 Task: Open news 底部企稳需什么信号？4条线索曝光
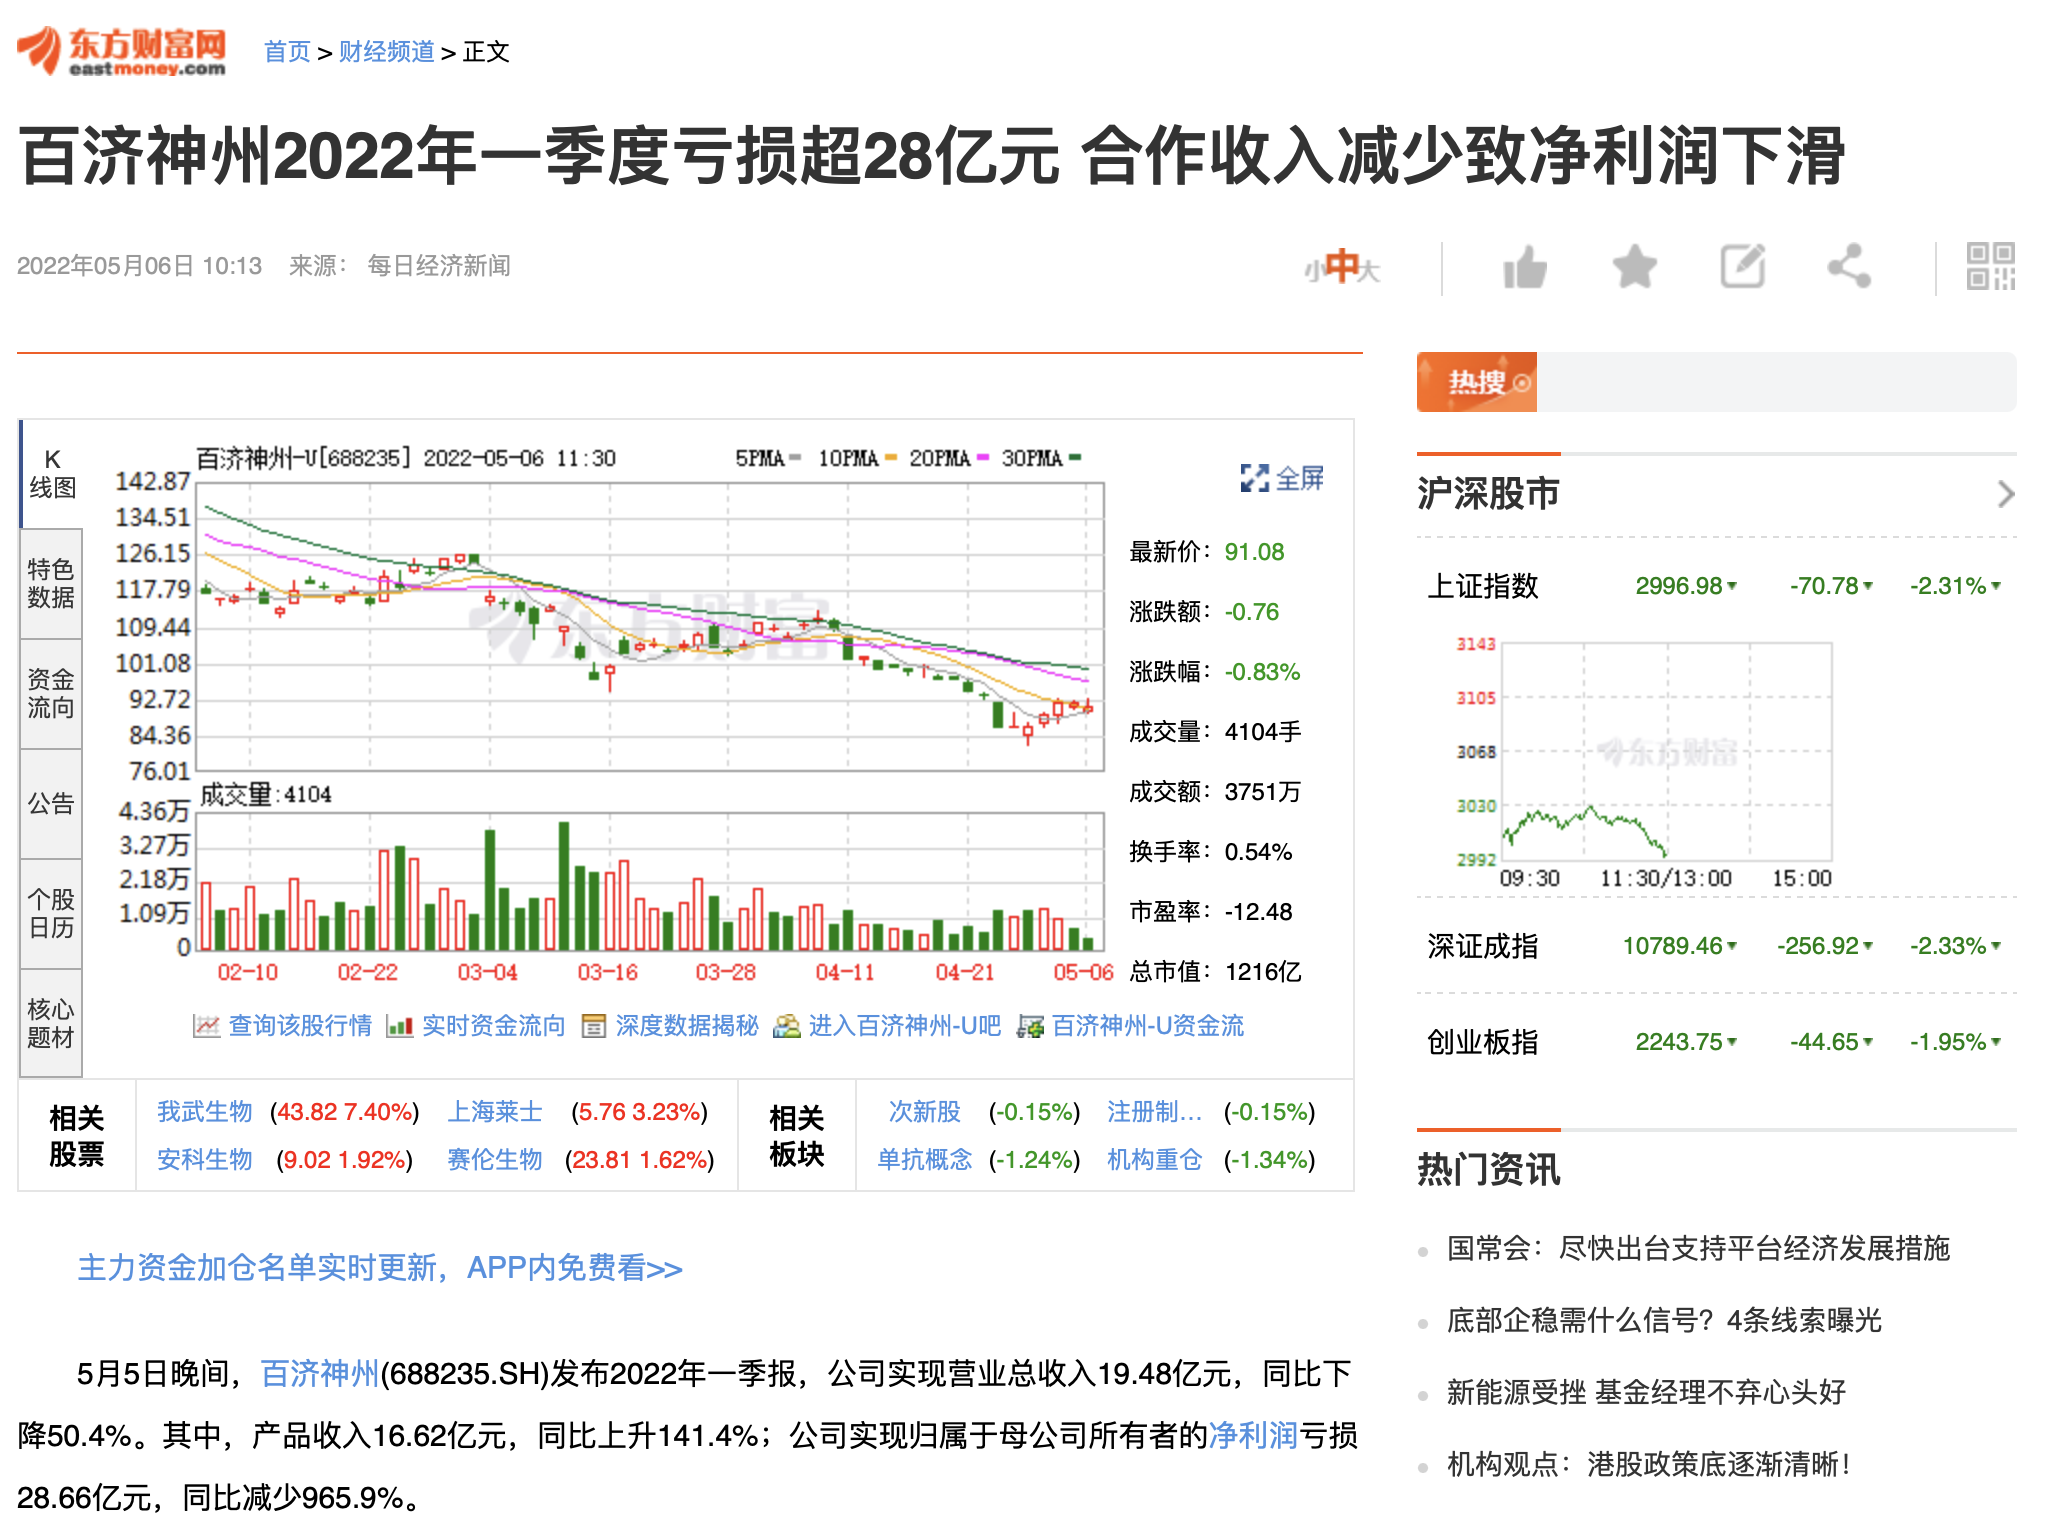pyautogui.click(x=1664, y=1320)
